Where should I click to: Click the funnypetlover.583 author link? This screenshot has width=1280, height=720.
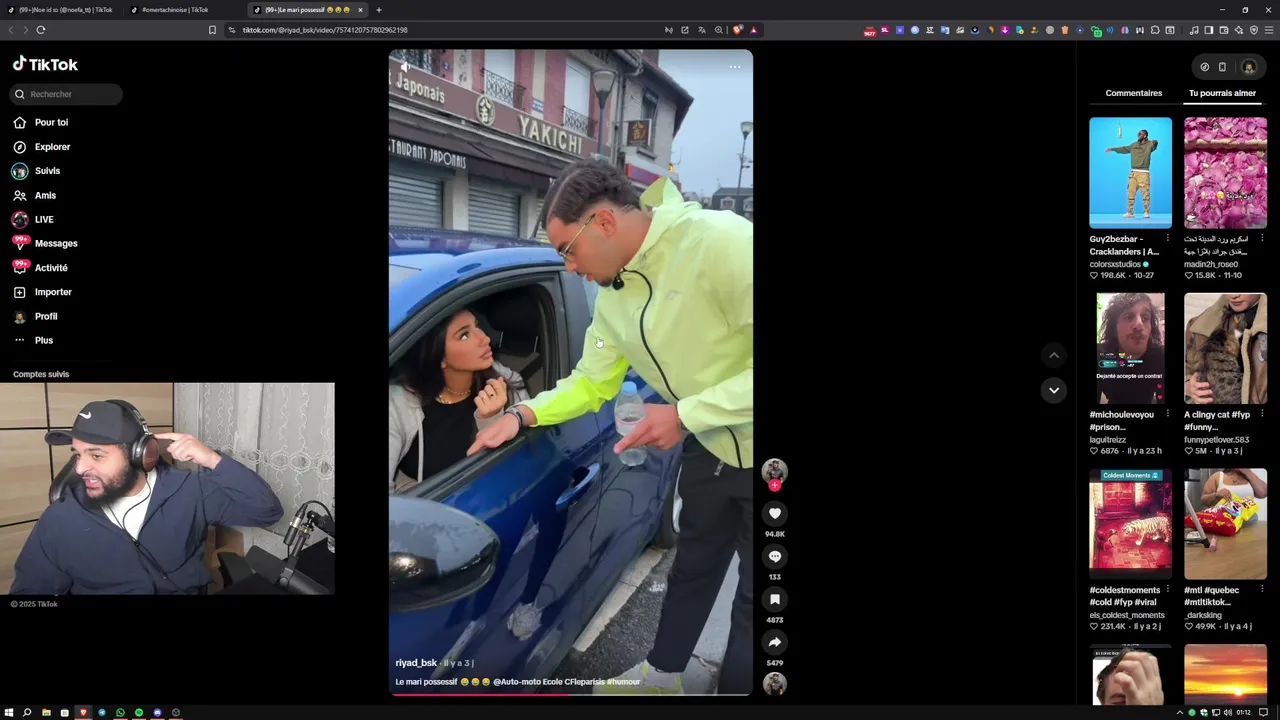click(x=1216, y=440)
